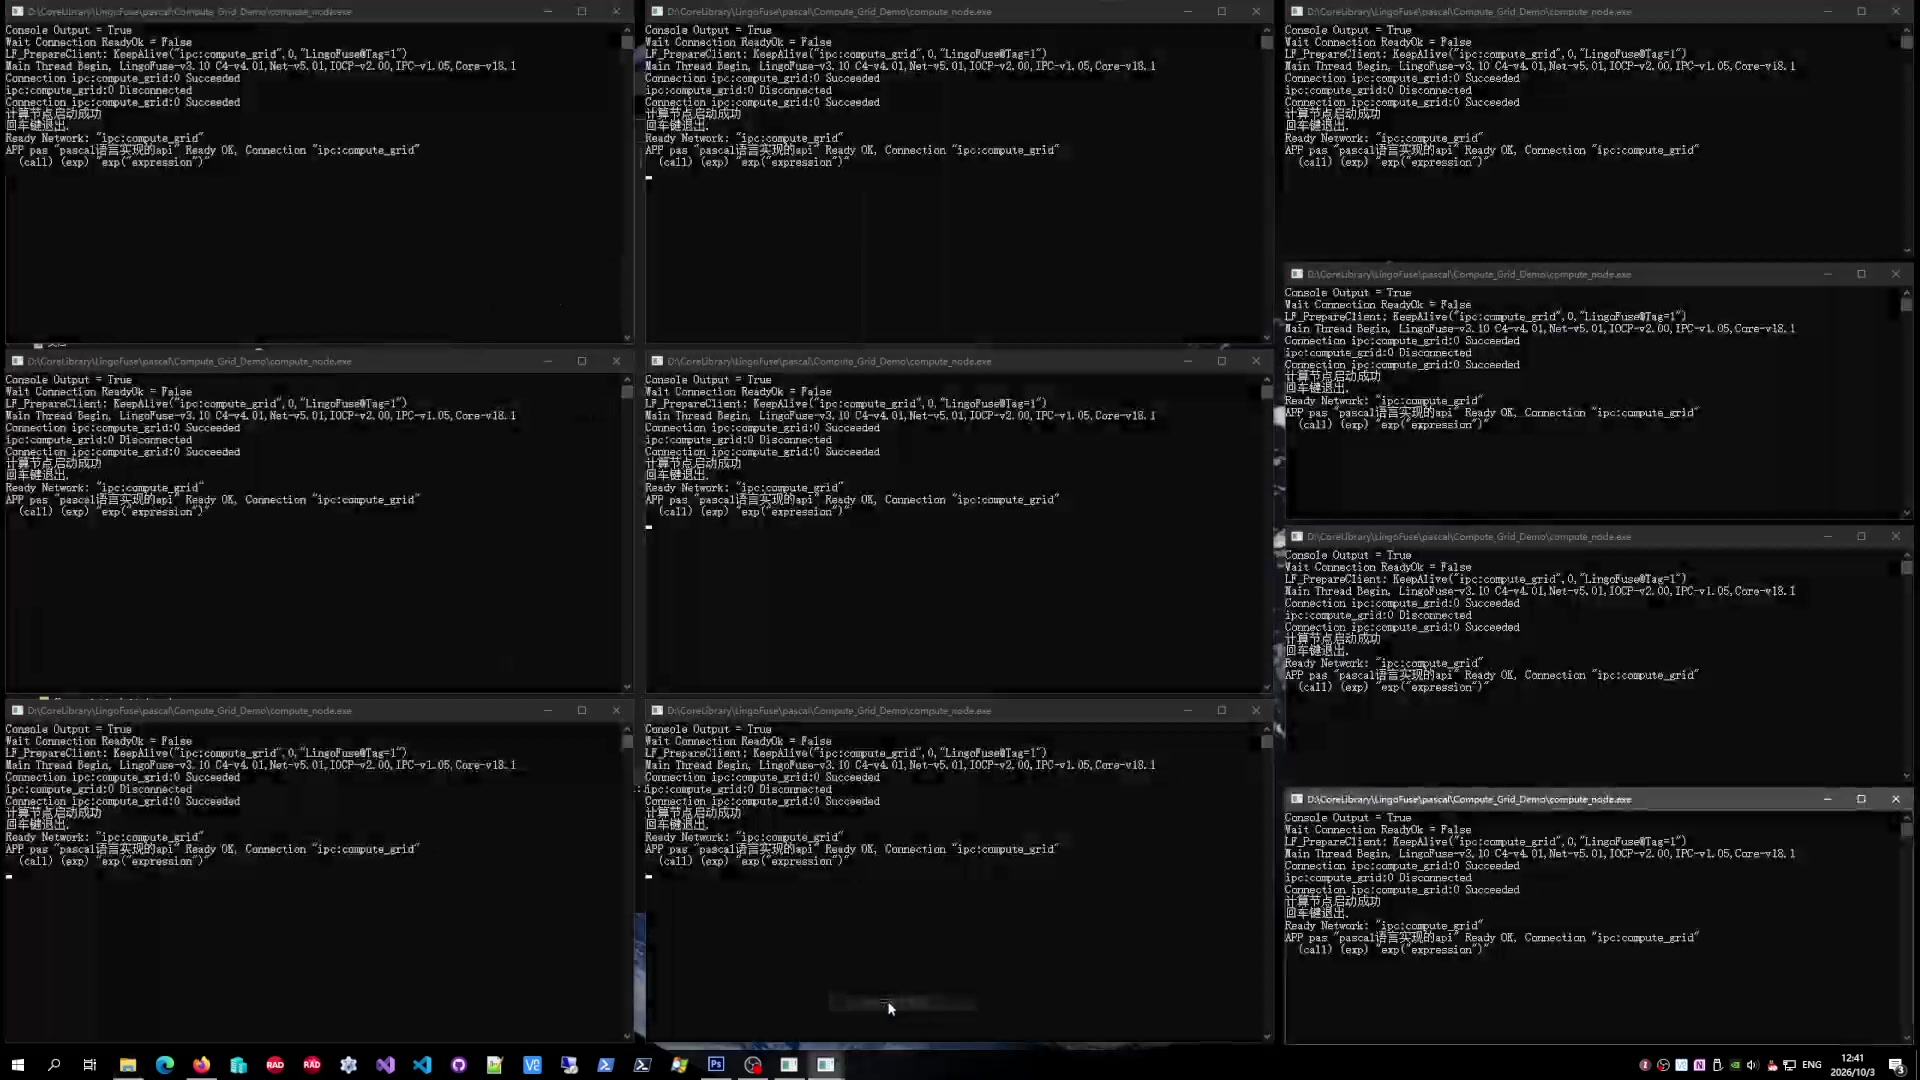Click scrollbar thumb in top-middle console window

tap(1267, 43)
